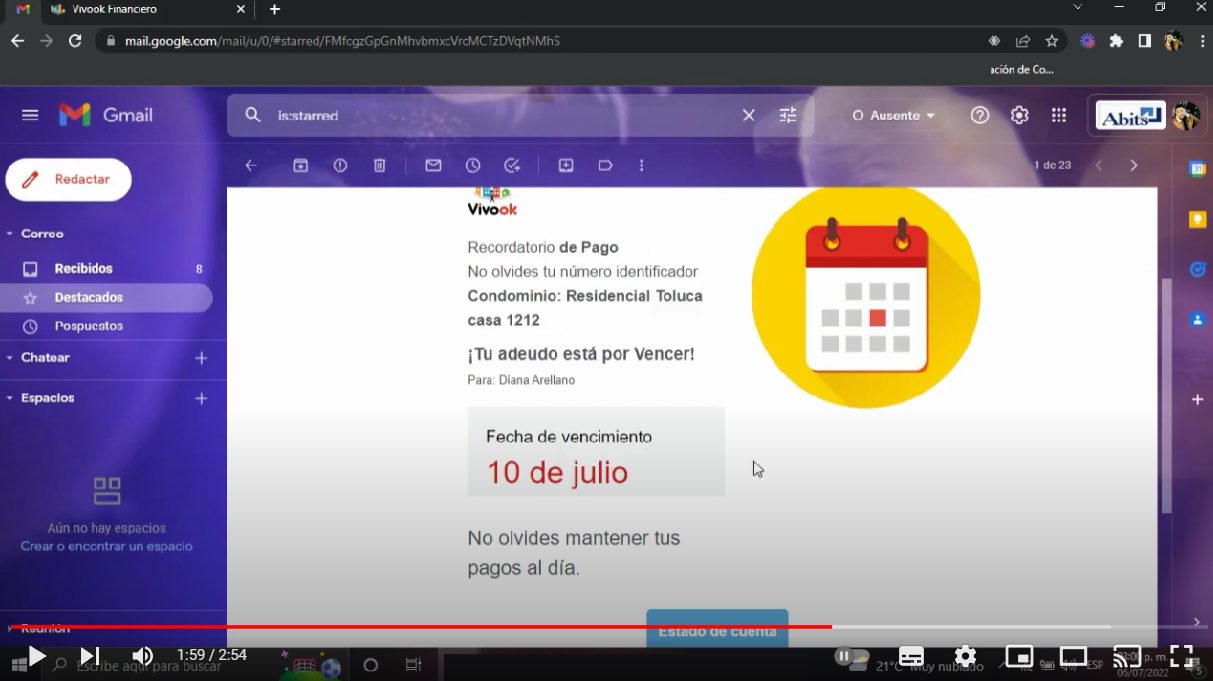Click the Gmail logo
1213x681 pixels.
106,115
